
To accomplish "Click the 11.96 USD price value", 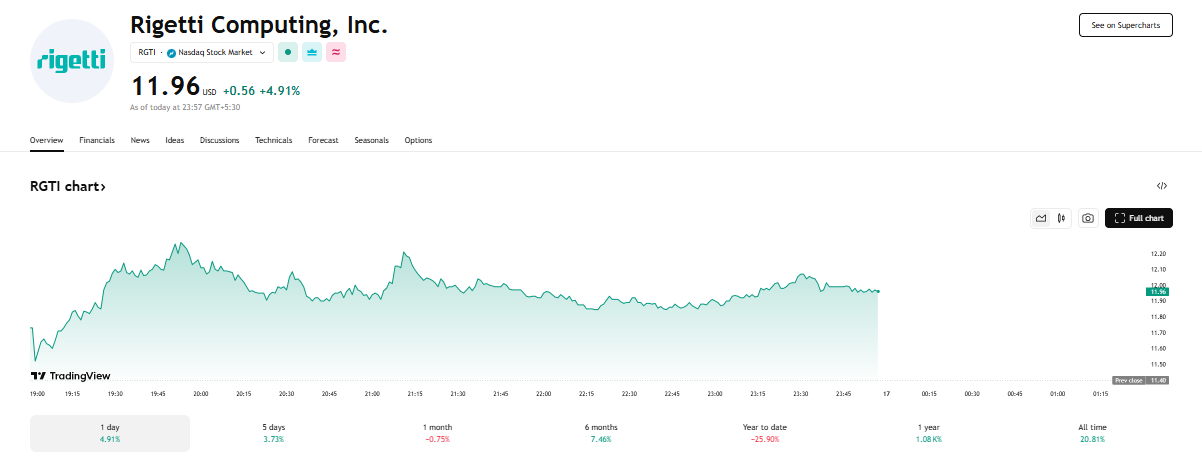I will tap(173, 87).
